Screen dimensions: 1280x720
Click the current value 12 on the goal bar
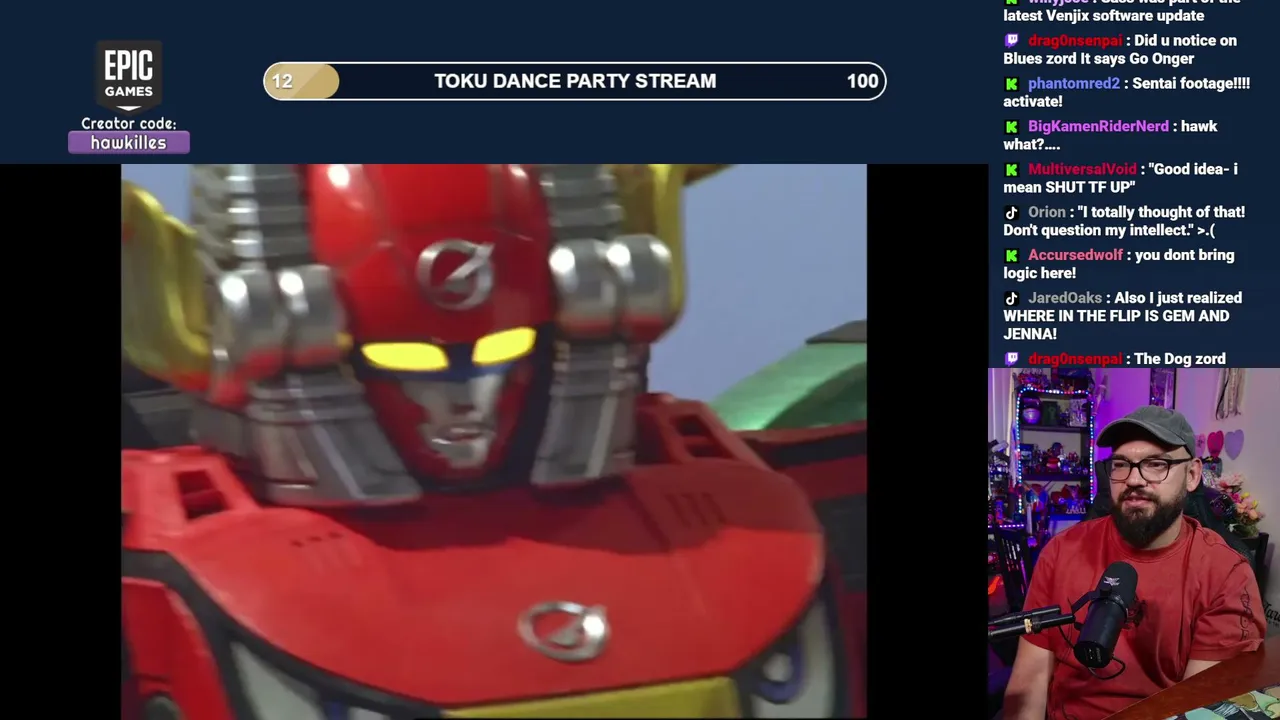[x=282, y=82]
